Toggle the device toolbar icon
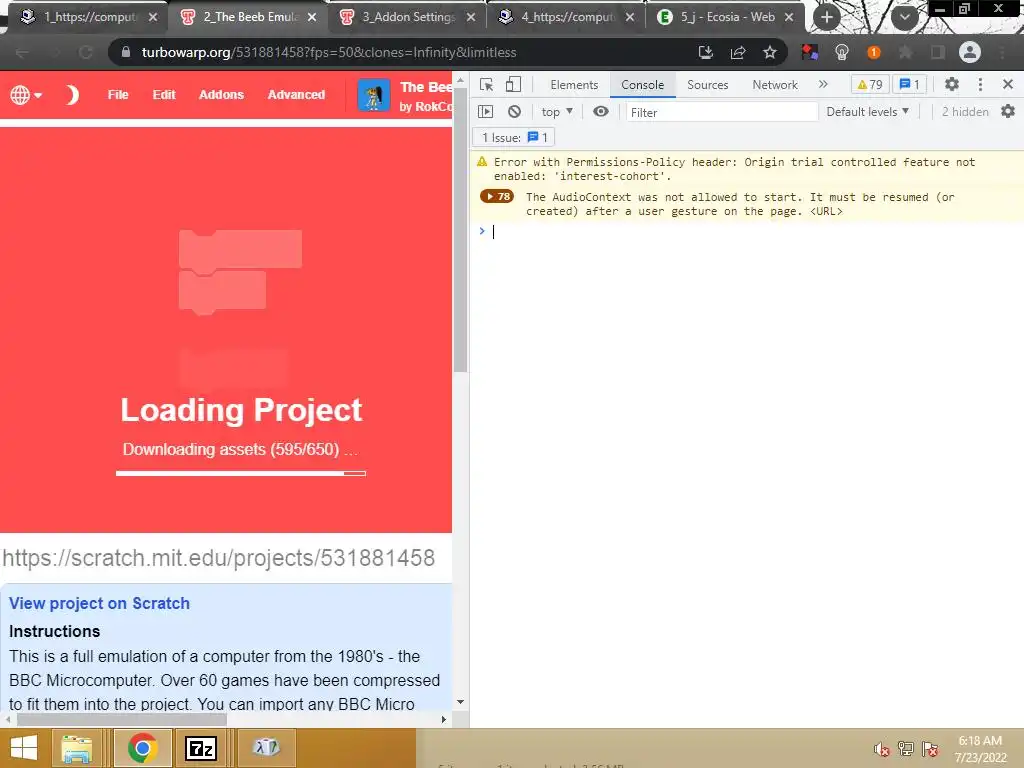This screenshot has height=768, width=1024. [x=514, y=85]
